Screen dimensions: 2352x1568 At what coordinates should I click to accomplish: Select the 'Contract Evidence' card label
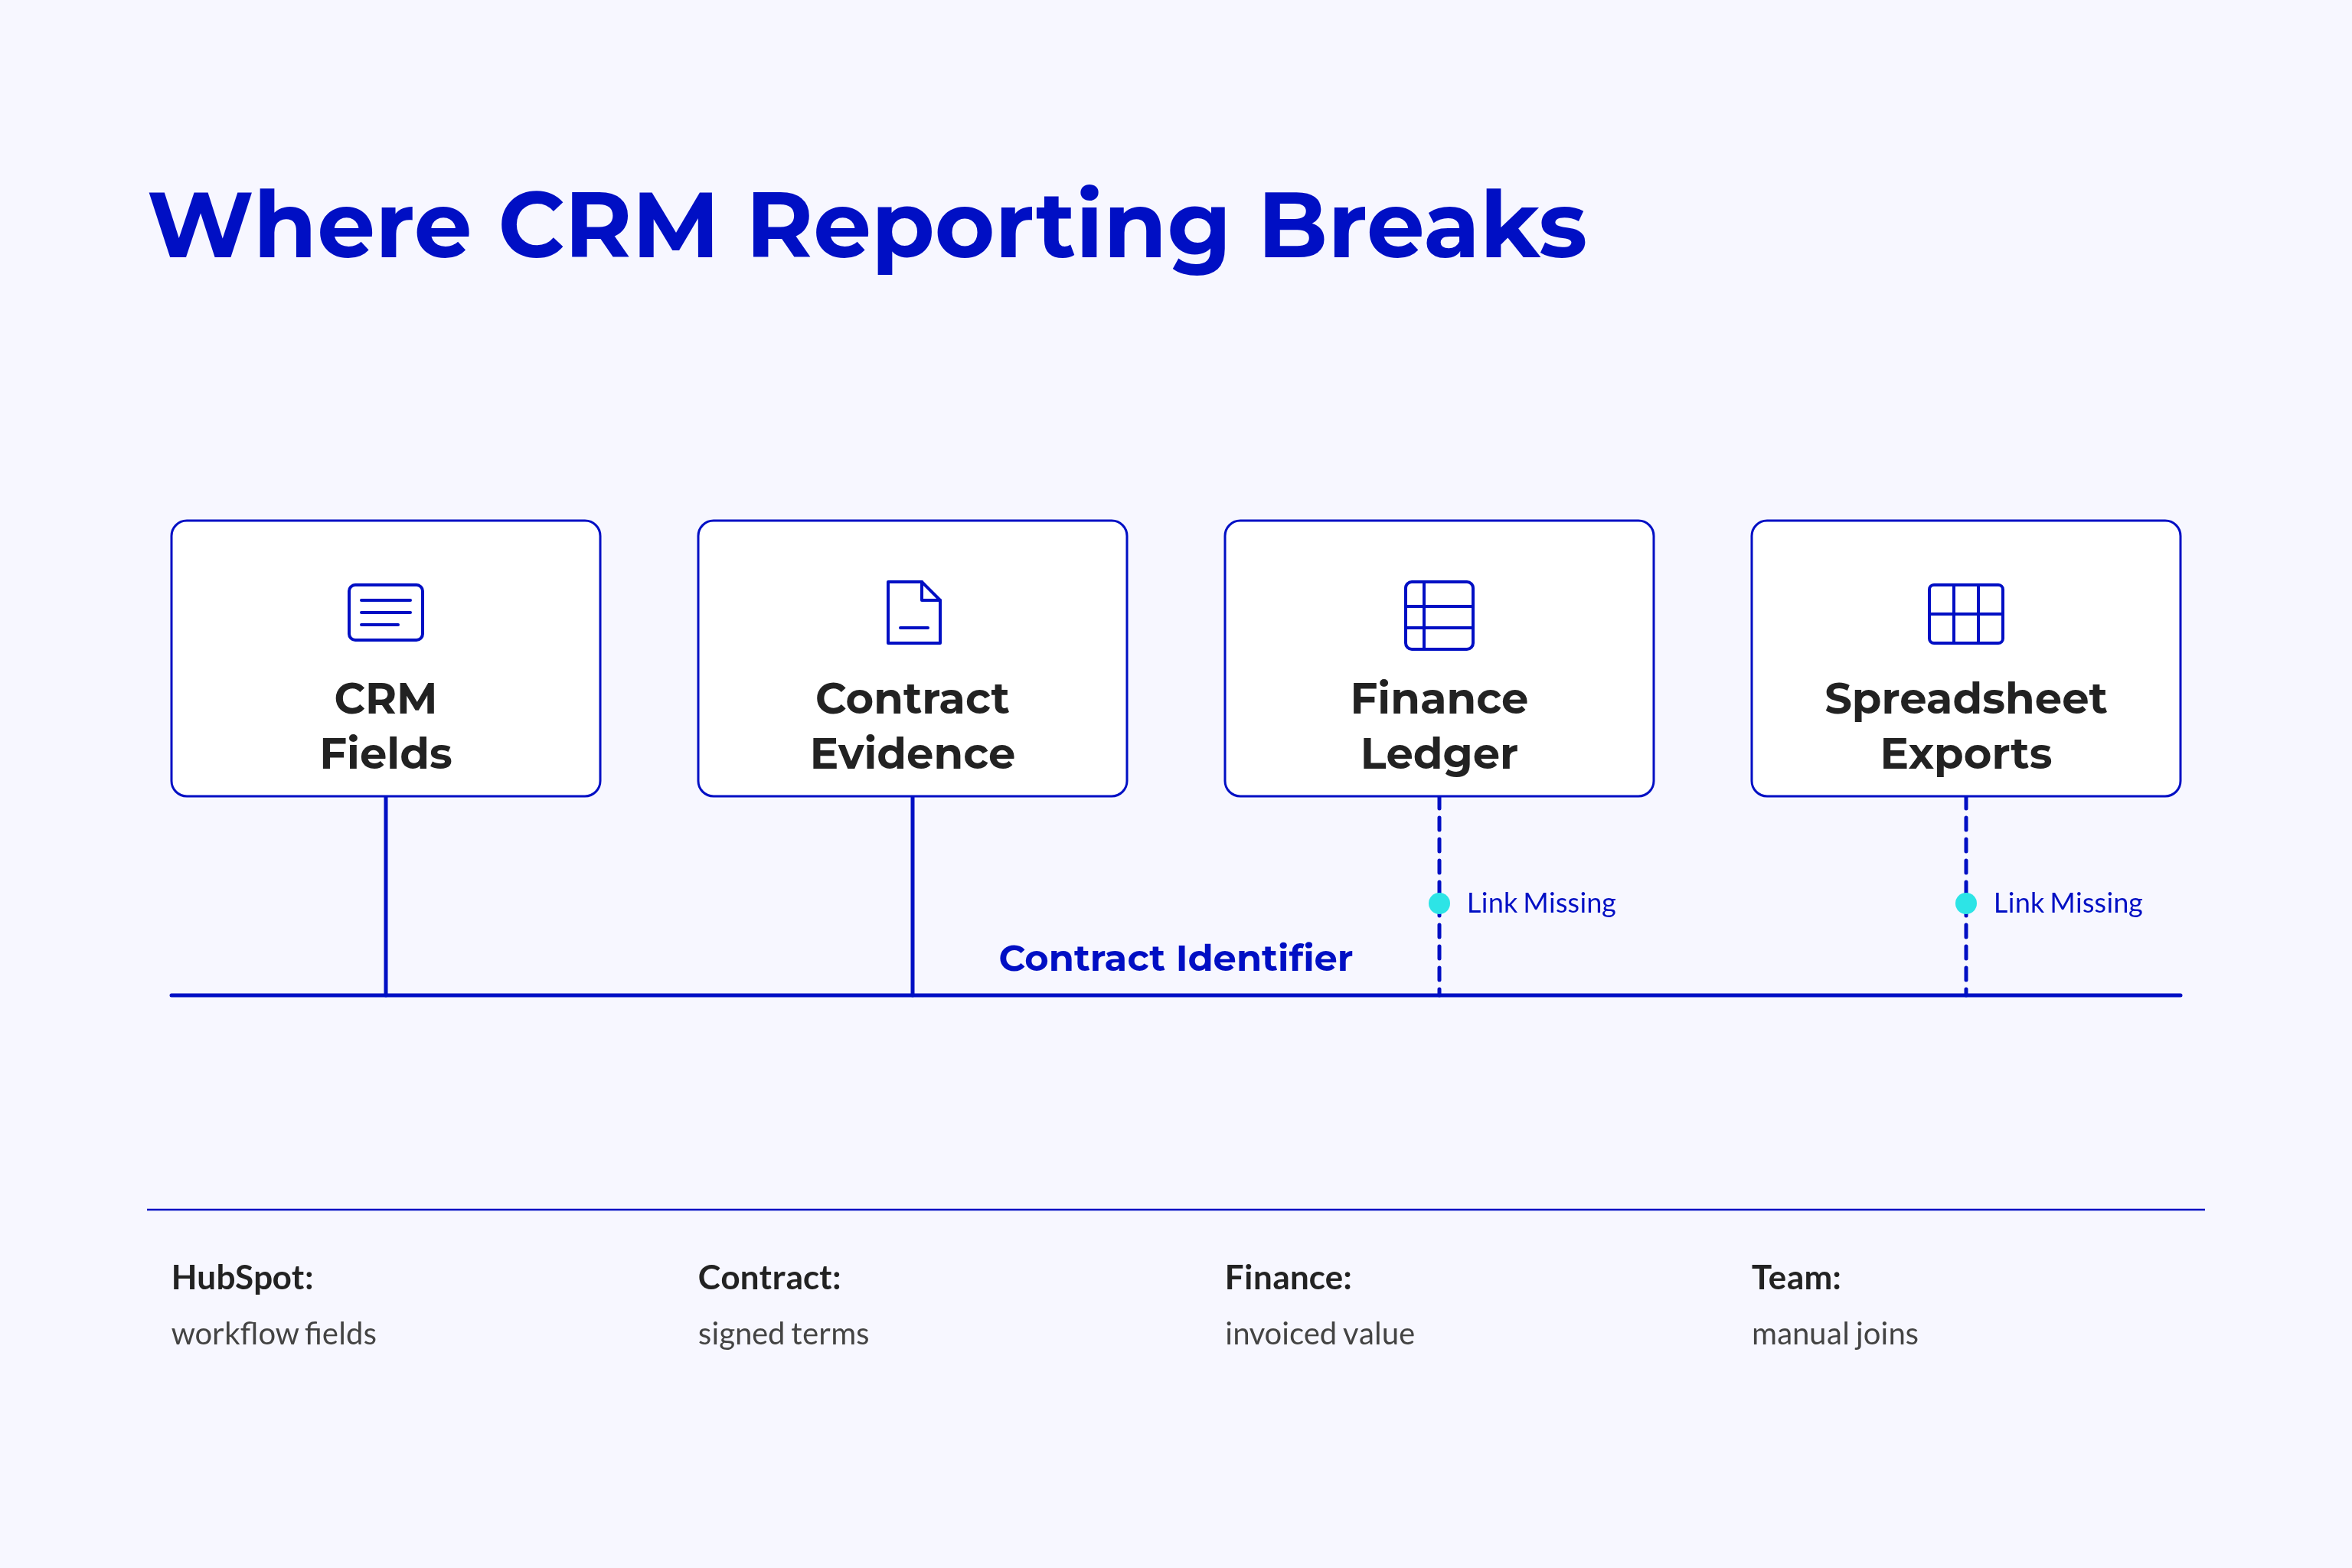click(913, 726)
